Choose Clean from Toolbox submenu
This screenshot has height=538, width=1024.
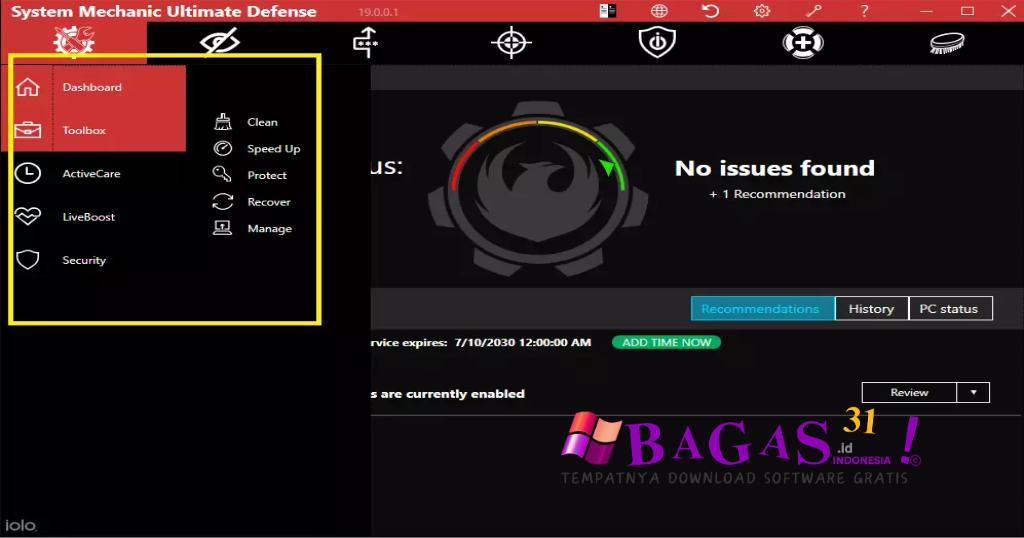click(263, 122)
